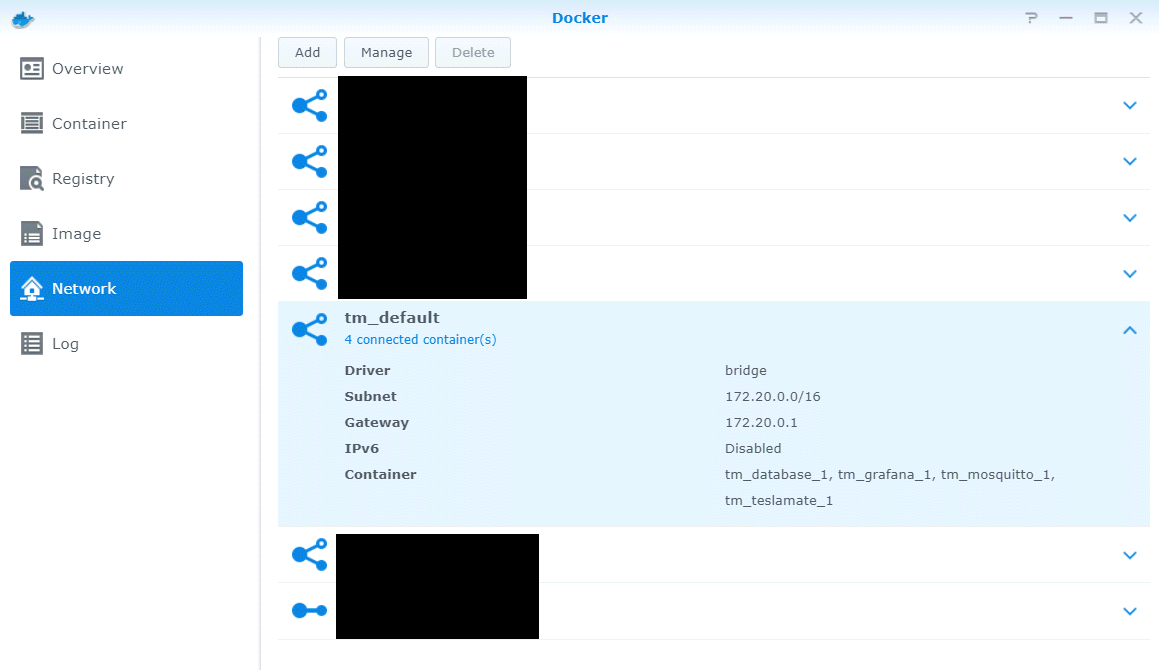
Task: Collapse the tm_default network details
Action: pos(1129,331)
